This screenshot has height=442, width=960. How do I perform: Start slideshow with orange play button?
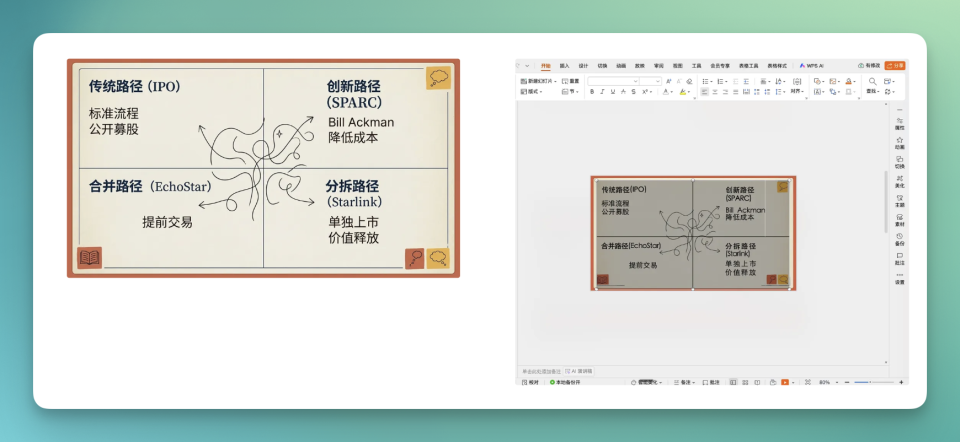point(785,382)
